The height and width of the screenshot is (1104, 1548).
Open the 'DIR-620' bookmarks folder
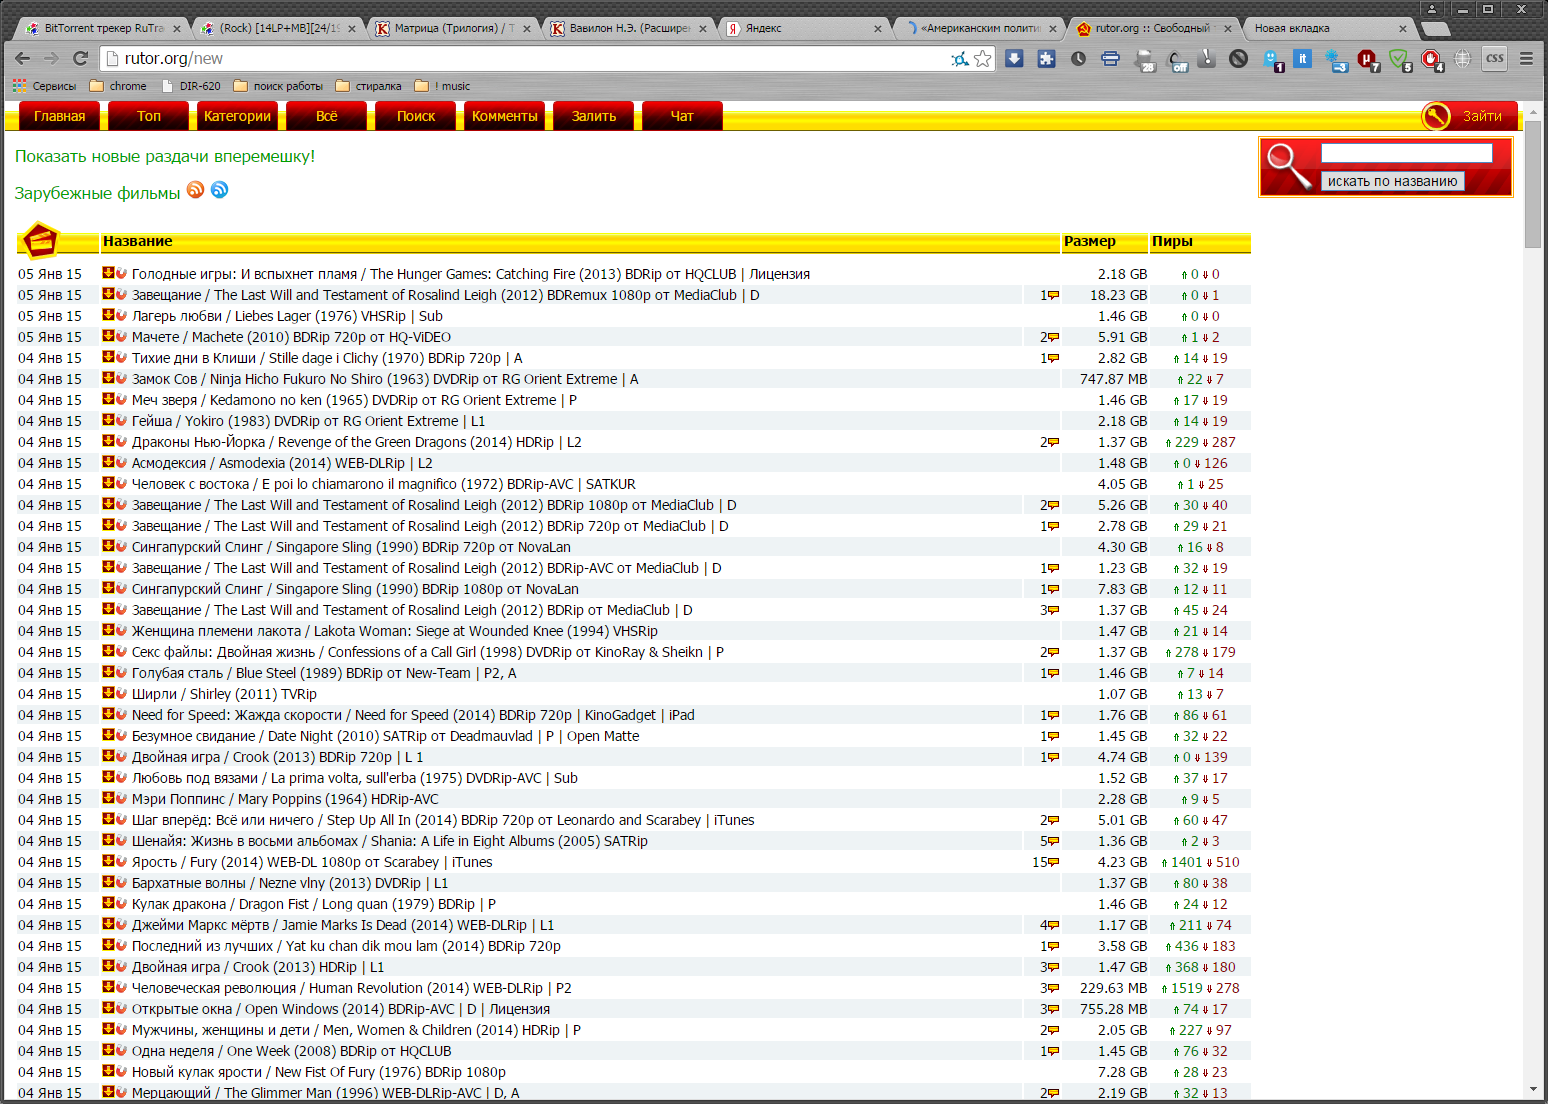click(x=190, y=86)
